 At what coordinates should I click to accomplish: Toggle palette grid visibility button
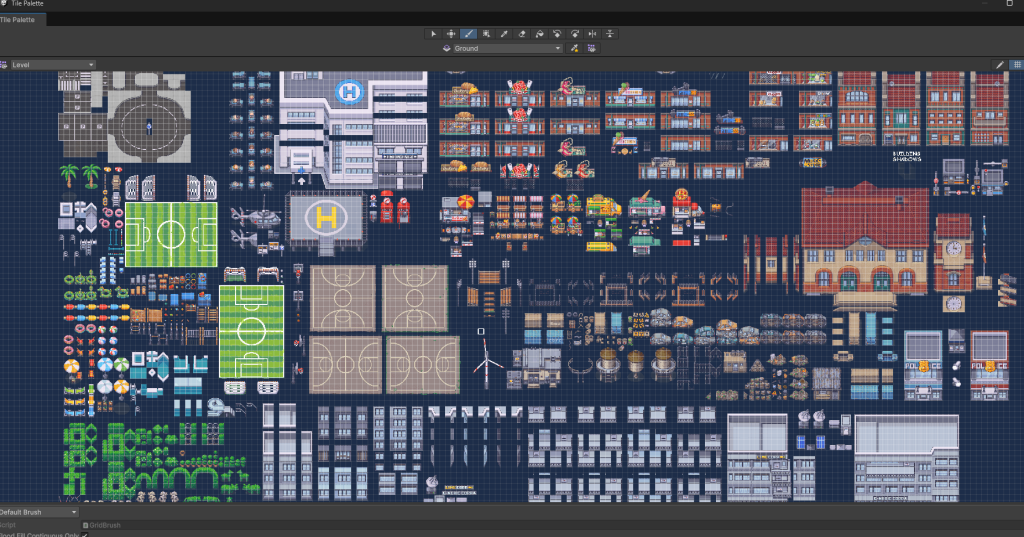[1016, 65]
